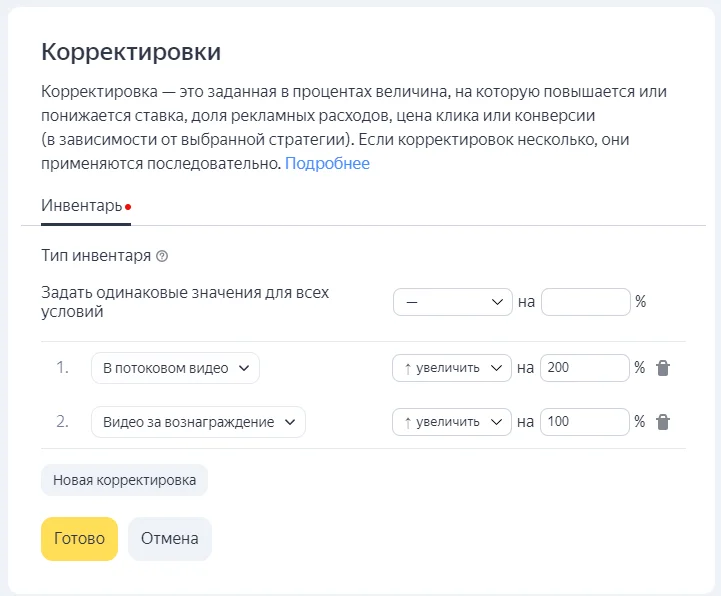Click the «Корректировки» heading
The image size is (721, 596).
131,52
